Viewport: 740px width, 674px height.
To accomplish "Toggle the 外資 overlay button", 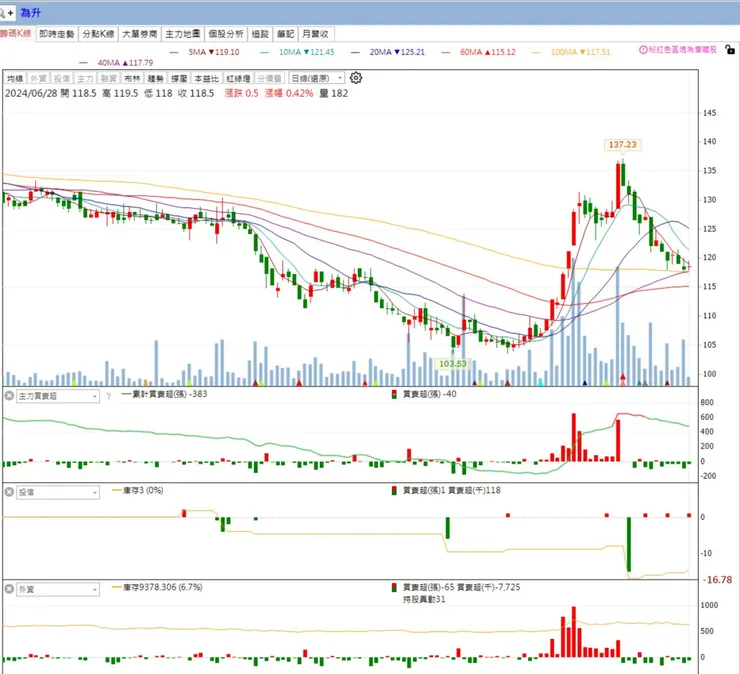I will (38, 78).
